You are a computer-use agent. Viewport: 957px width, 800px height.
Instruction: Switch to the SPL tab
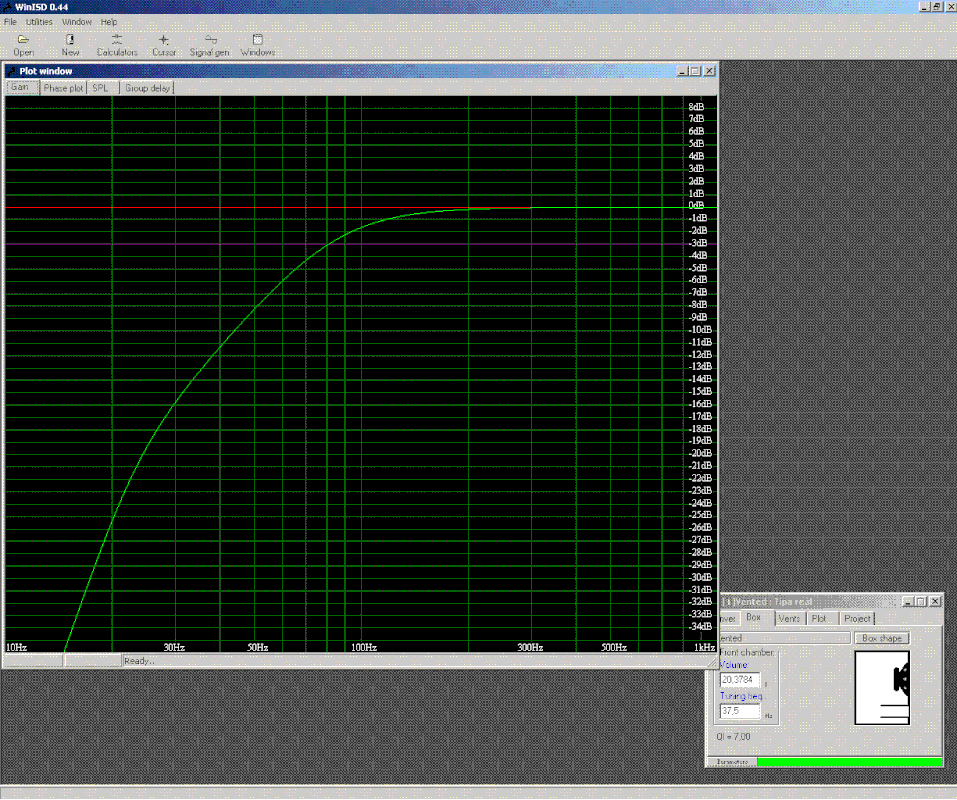102,88
